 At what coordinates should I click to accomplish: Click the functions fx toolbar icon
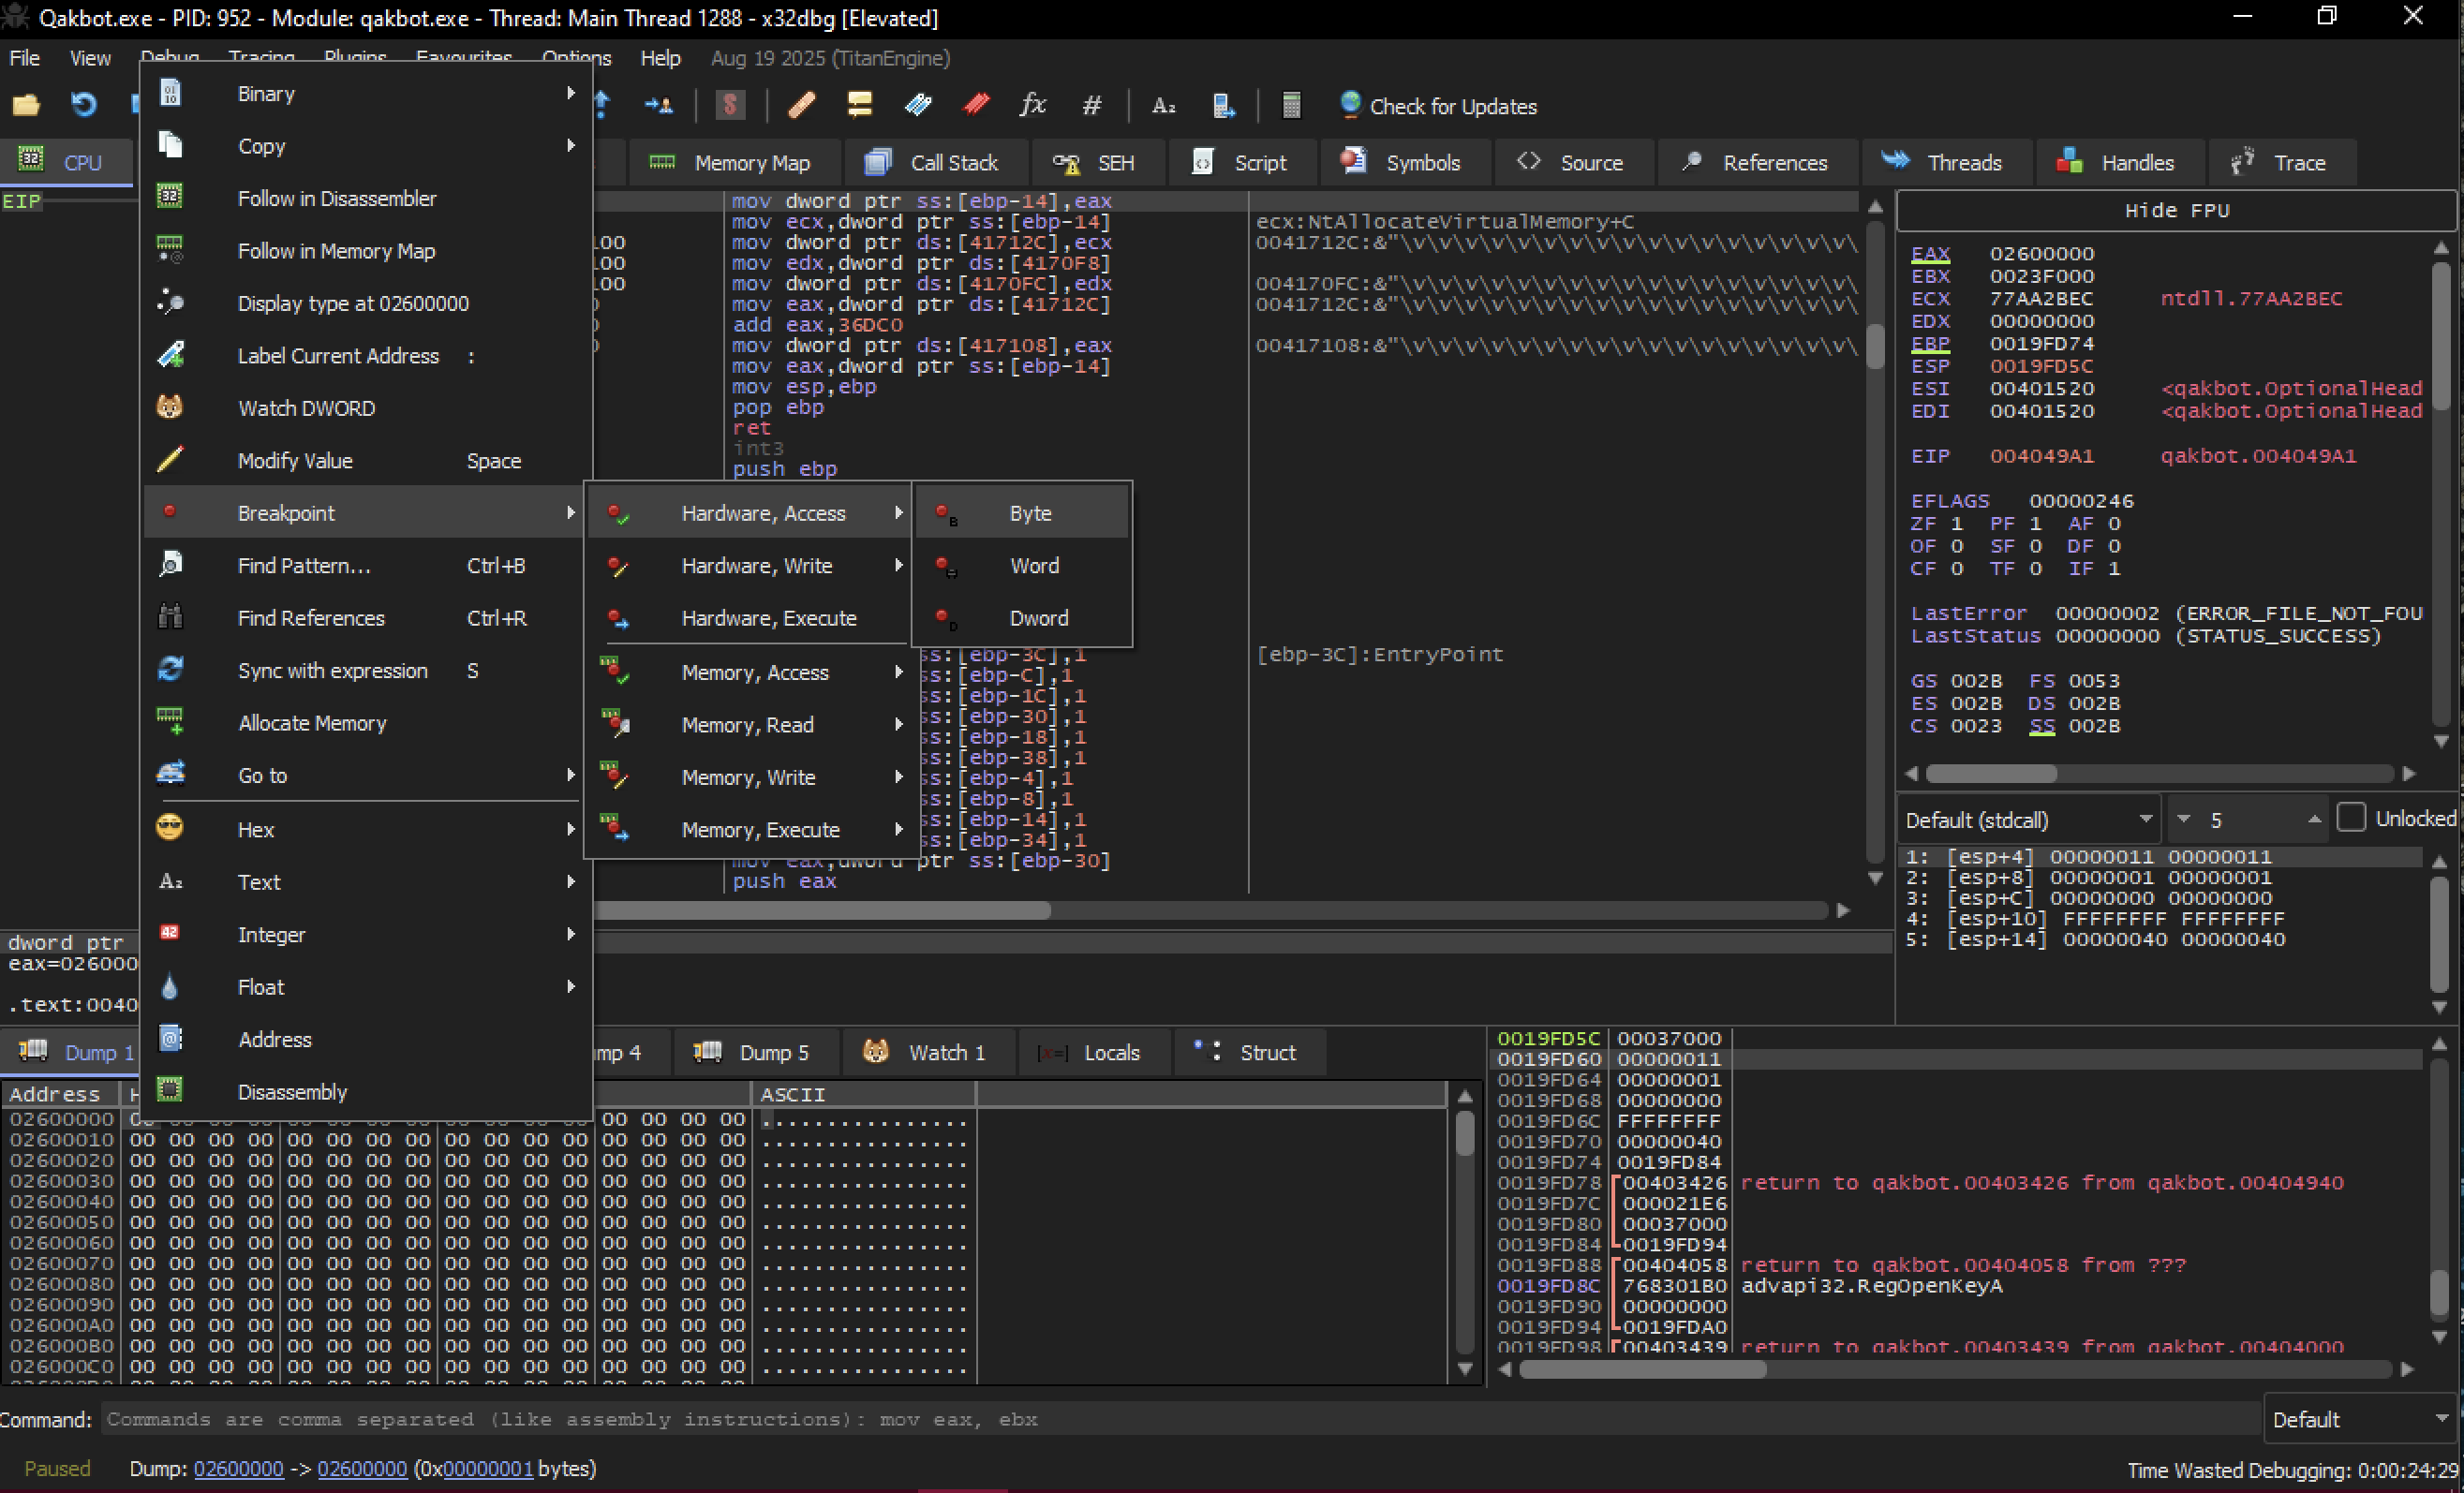pos(1033,104)
